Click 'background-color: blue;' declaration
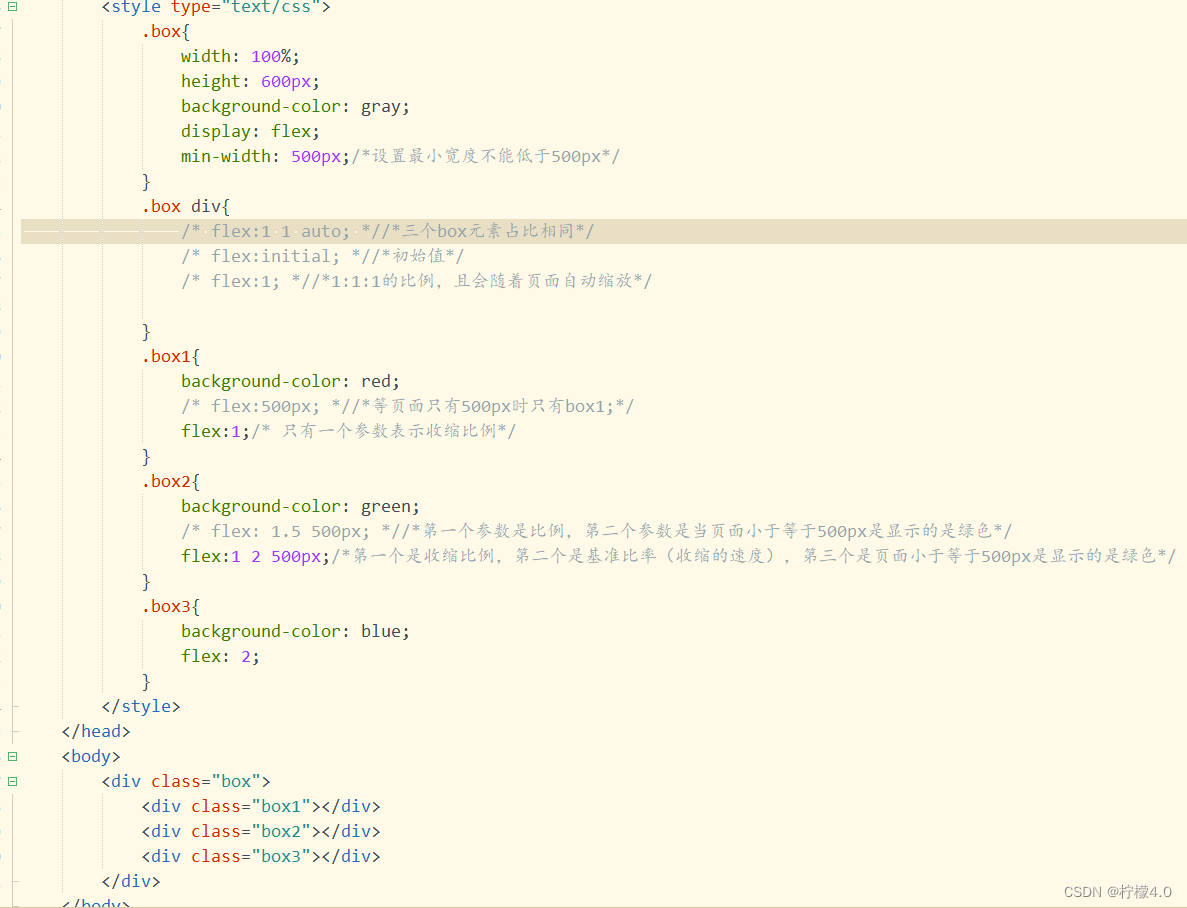Image resolution: width=1187 pixels, height=908 pixels. pyautogui.click(x=295, y=631)
